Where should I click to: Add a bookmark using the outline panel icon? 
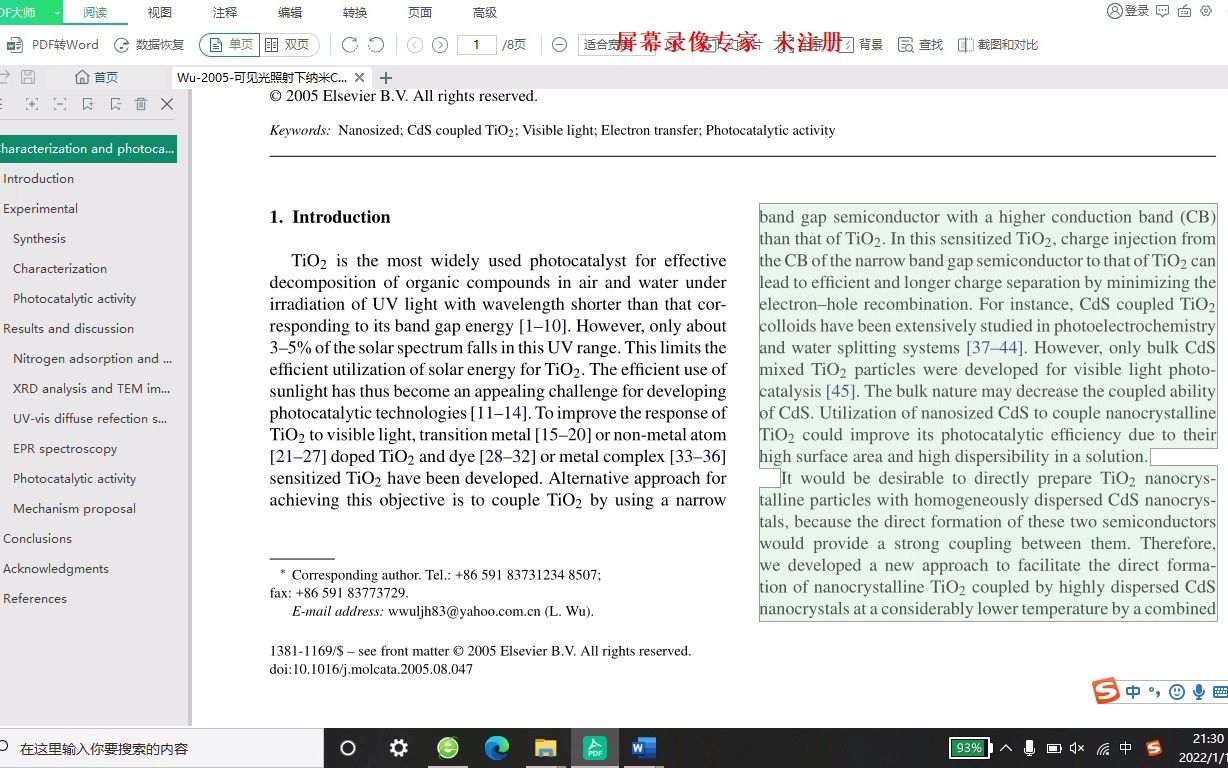click(87, 104)
